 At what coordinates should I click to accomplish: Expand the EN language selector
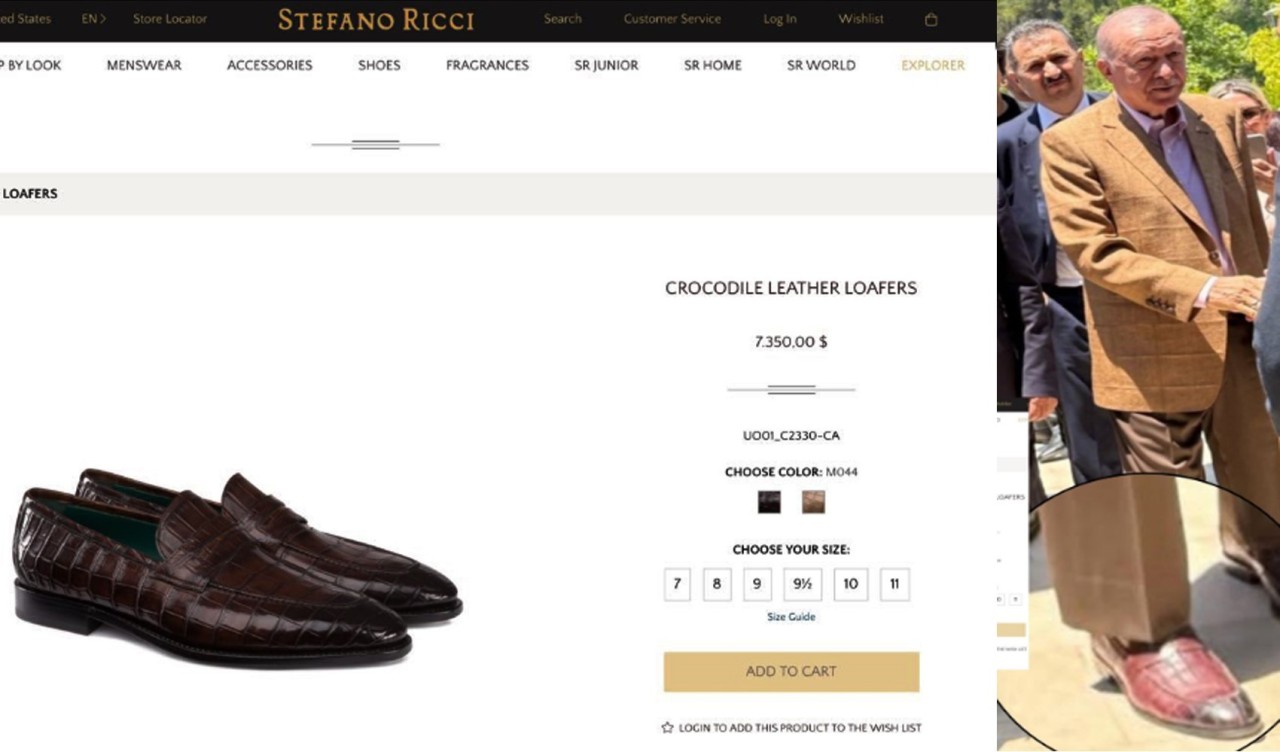93,19
